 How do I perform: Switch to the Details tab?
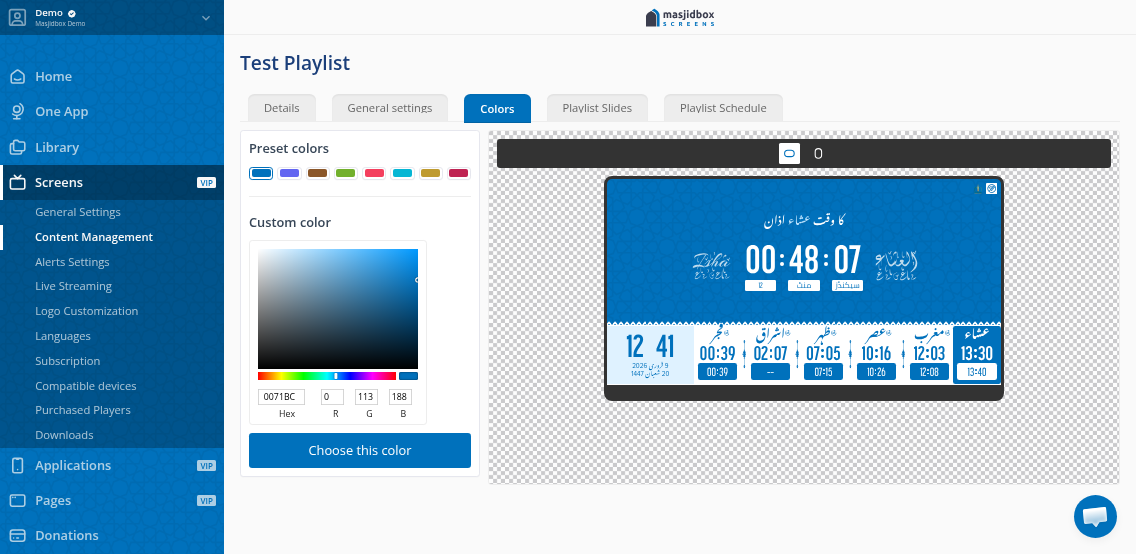click(x=282, y=108)
